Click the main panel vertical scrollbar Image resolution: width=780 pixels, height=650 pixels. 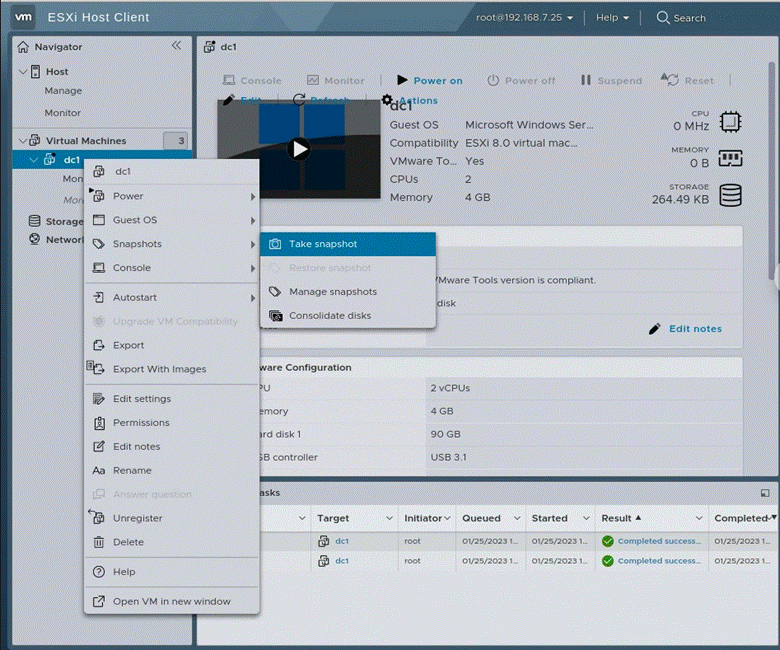click(x=773, y=172)
